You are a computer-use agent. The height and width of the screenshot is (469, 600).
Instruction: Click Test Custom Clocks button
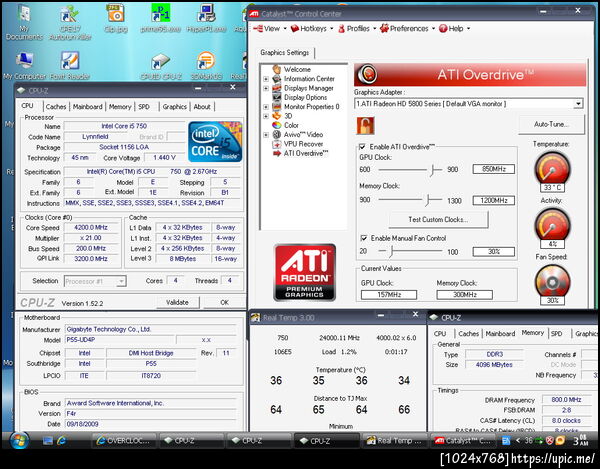pyautogui.click(x=438, y=220)
